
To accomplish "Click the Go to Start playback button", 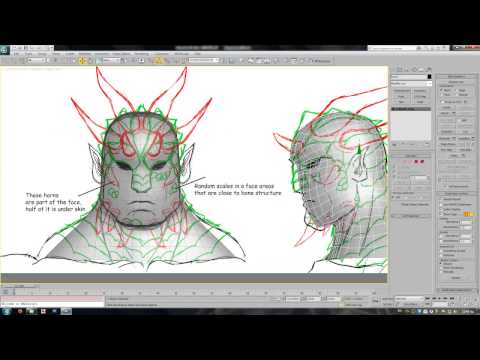I will [427, 298].
